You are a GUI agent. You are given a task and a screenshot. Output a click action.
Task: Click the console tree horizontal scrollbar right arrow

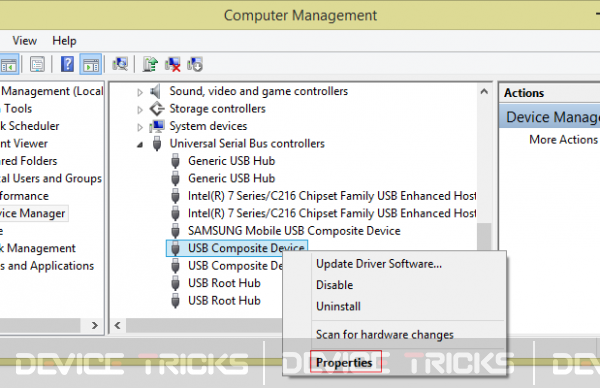[95, 326]
